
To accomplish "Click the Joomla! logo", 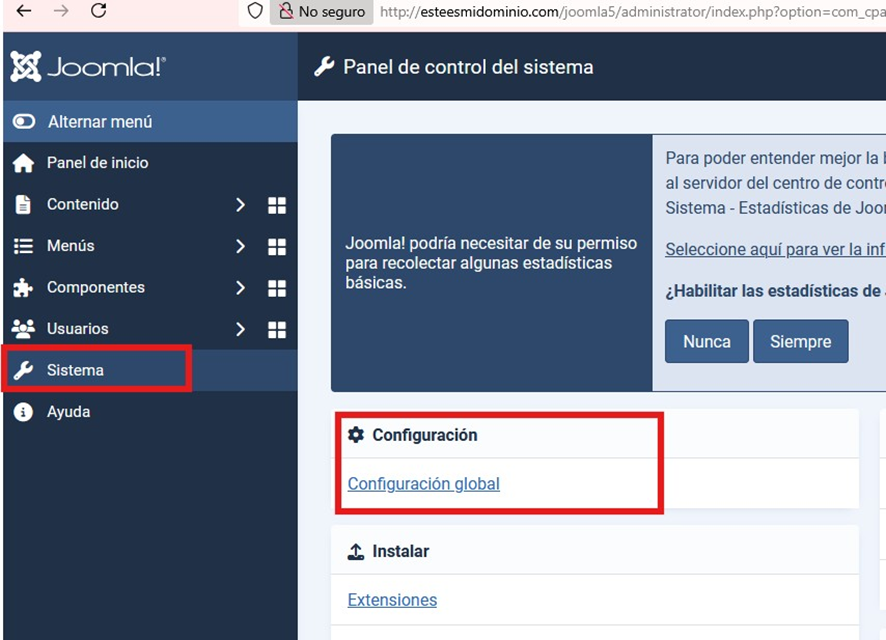I will (88, 67).
